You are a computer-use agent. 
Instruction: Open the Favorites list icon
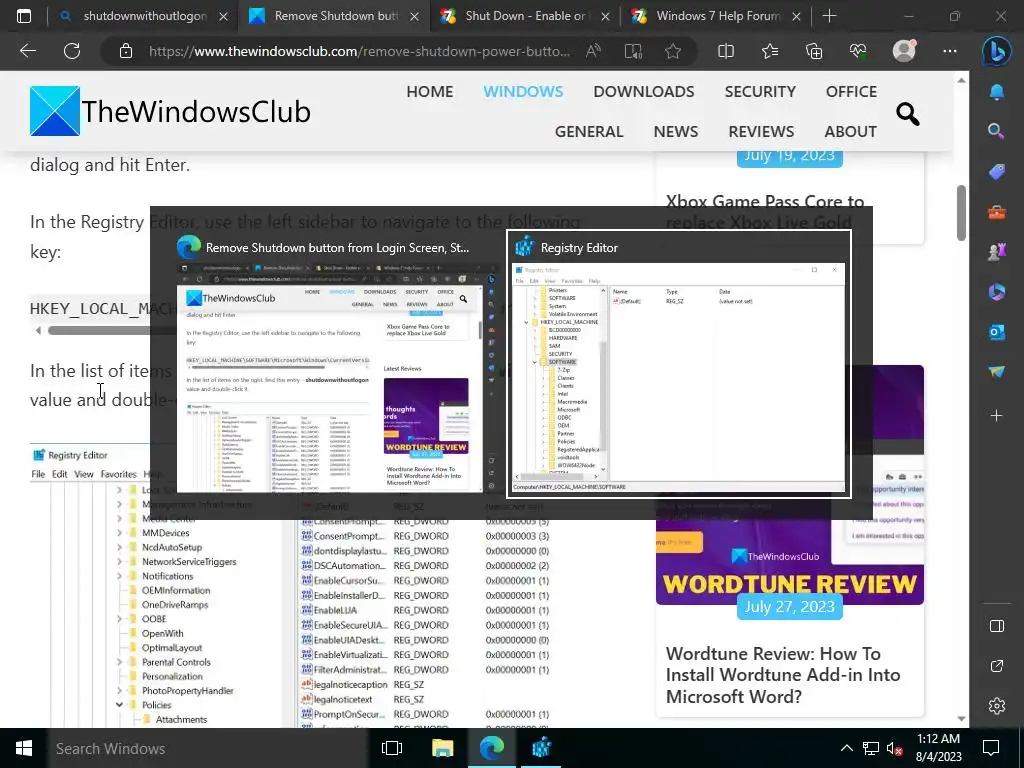pyautogui.click(x=770, y=51)
